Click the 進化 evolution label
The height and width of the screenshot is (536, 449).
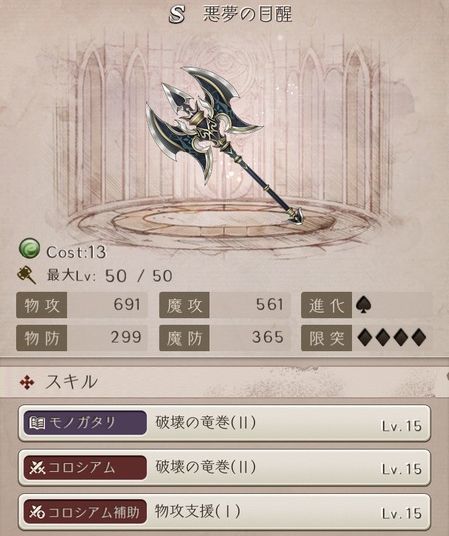point(327,305)
